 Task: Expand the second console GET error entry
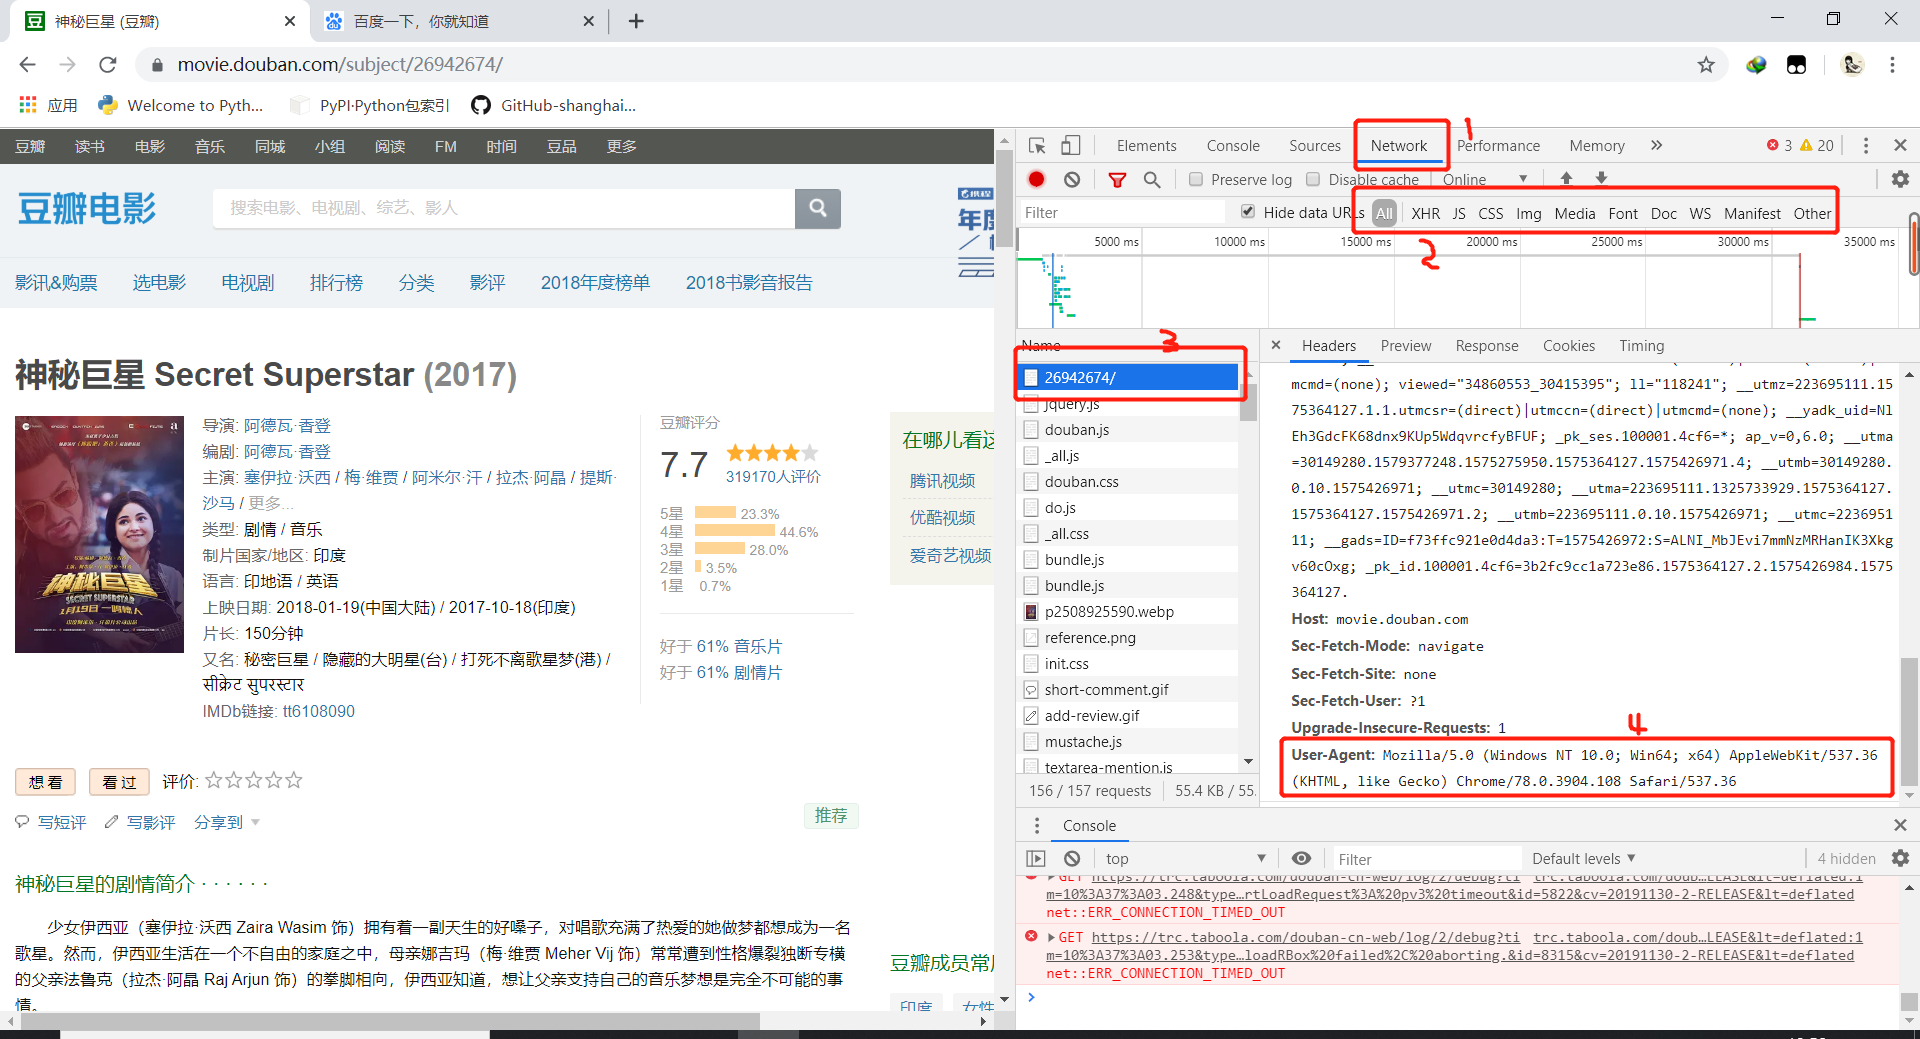pyautogui.click(x=1051, y=937)
